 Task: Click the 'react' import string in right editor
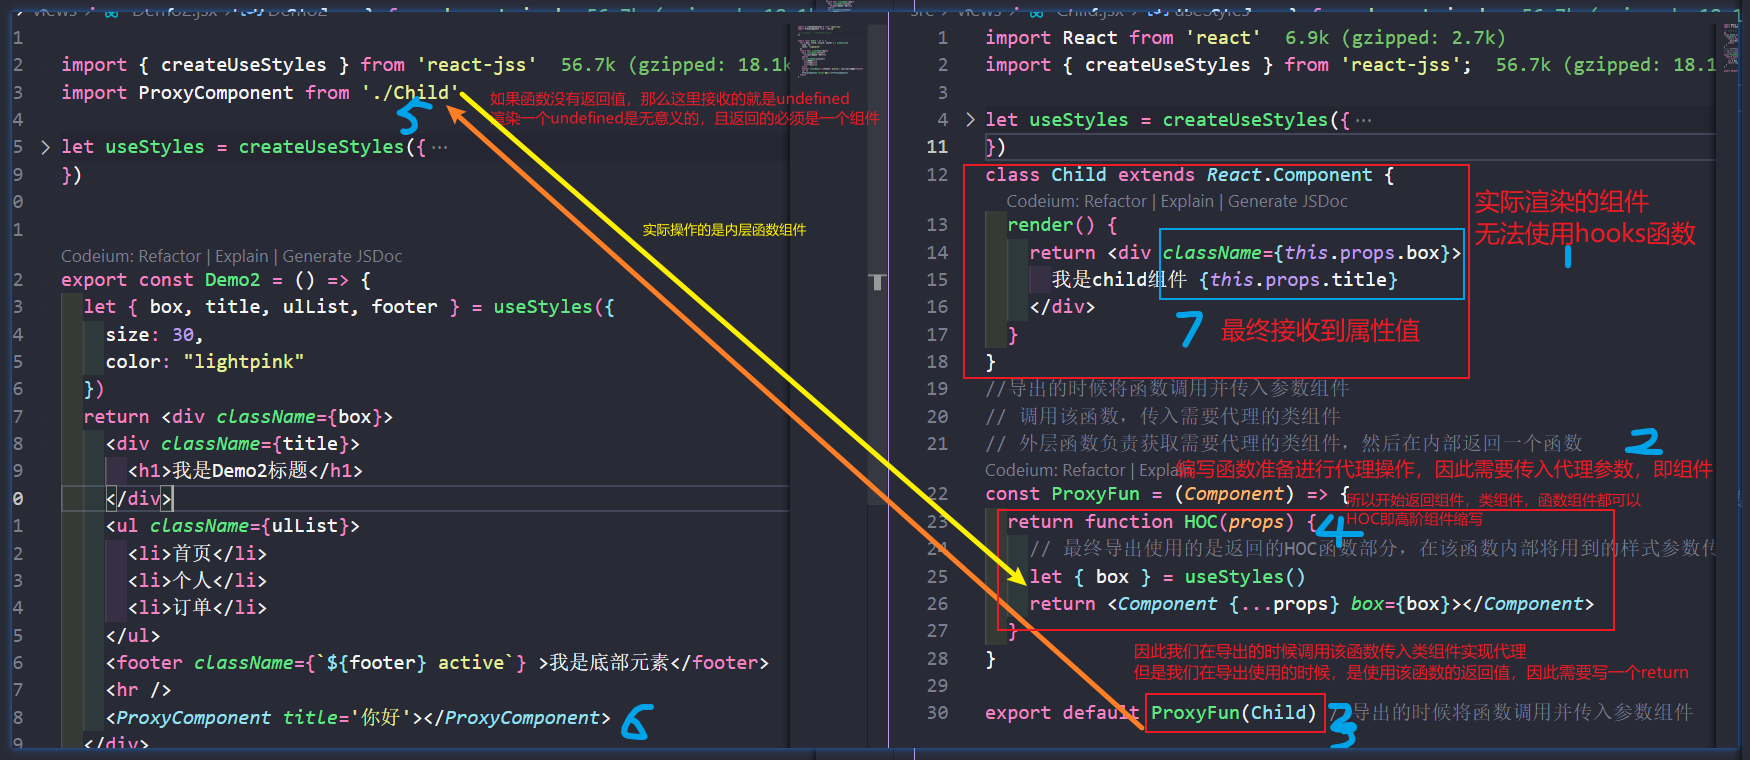(1224, 38)
